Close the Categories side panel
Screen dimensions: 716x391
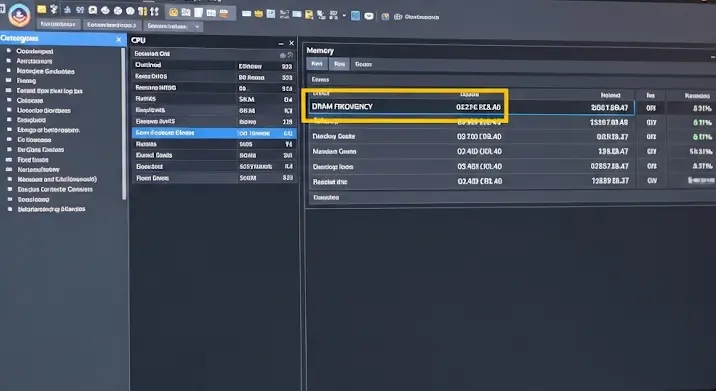[119, 40]
